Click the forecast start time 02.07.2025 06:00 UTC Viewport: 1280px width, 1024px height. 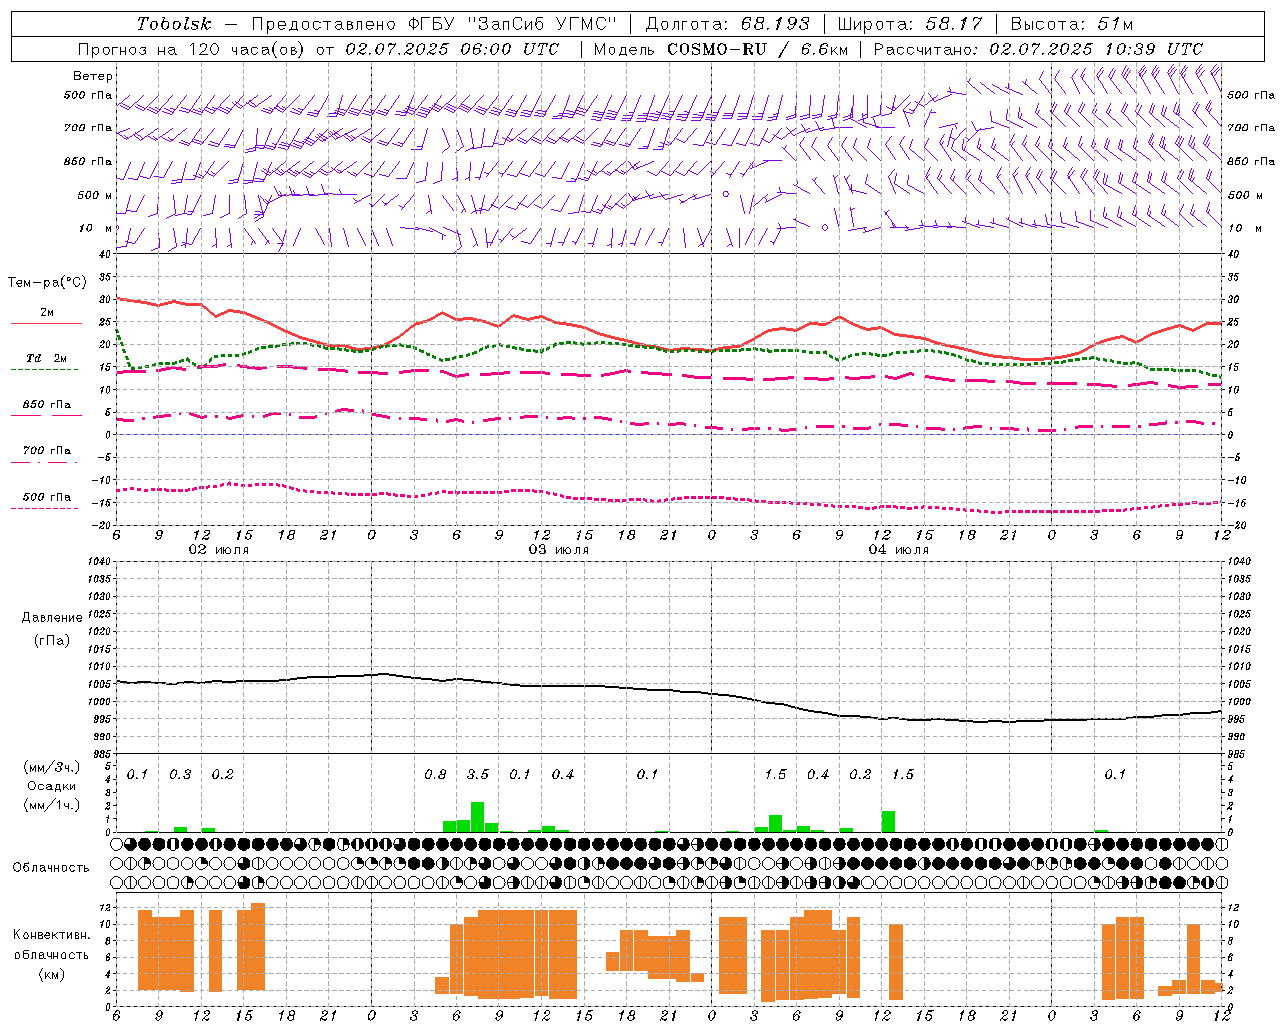tap(453, 49)
